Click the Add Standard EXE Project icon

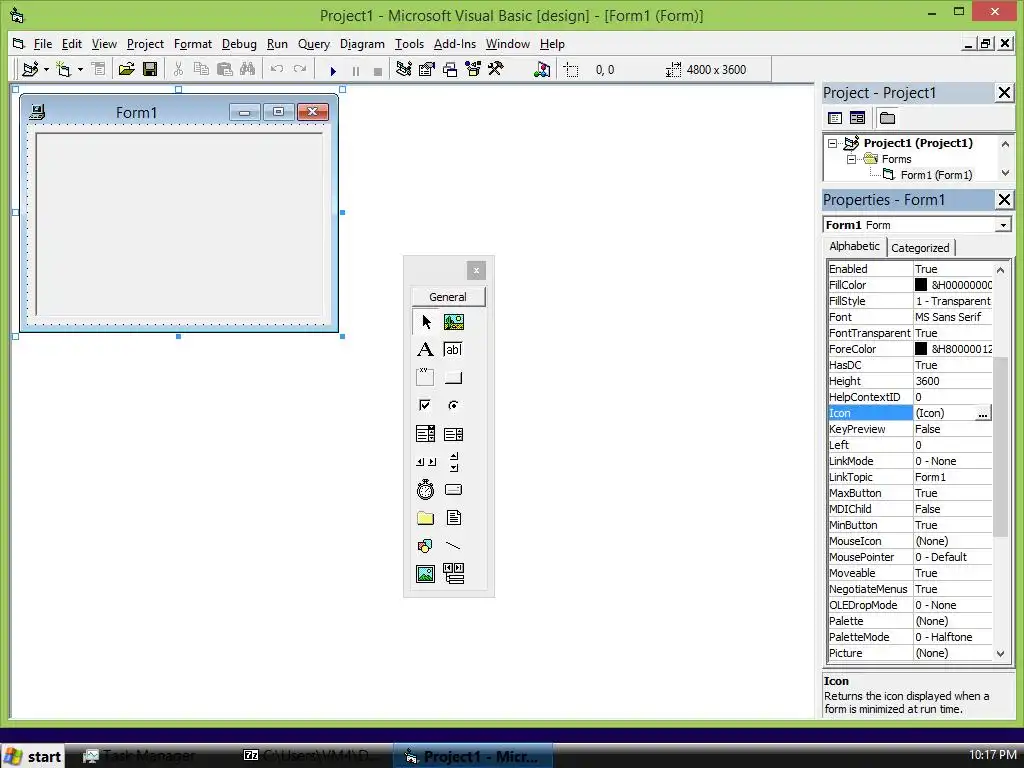point(30,69)
